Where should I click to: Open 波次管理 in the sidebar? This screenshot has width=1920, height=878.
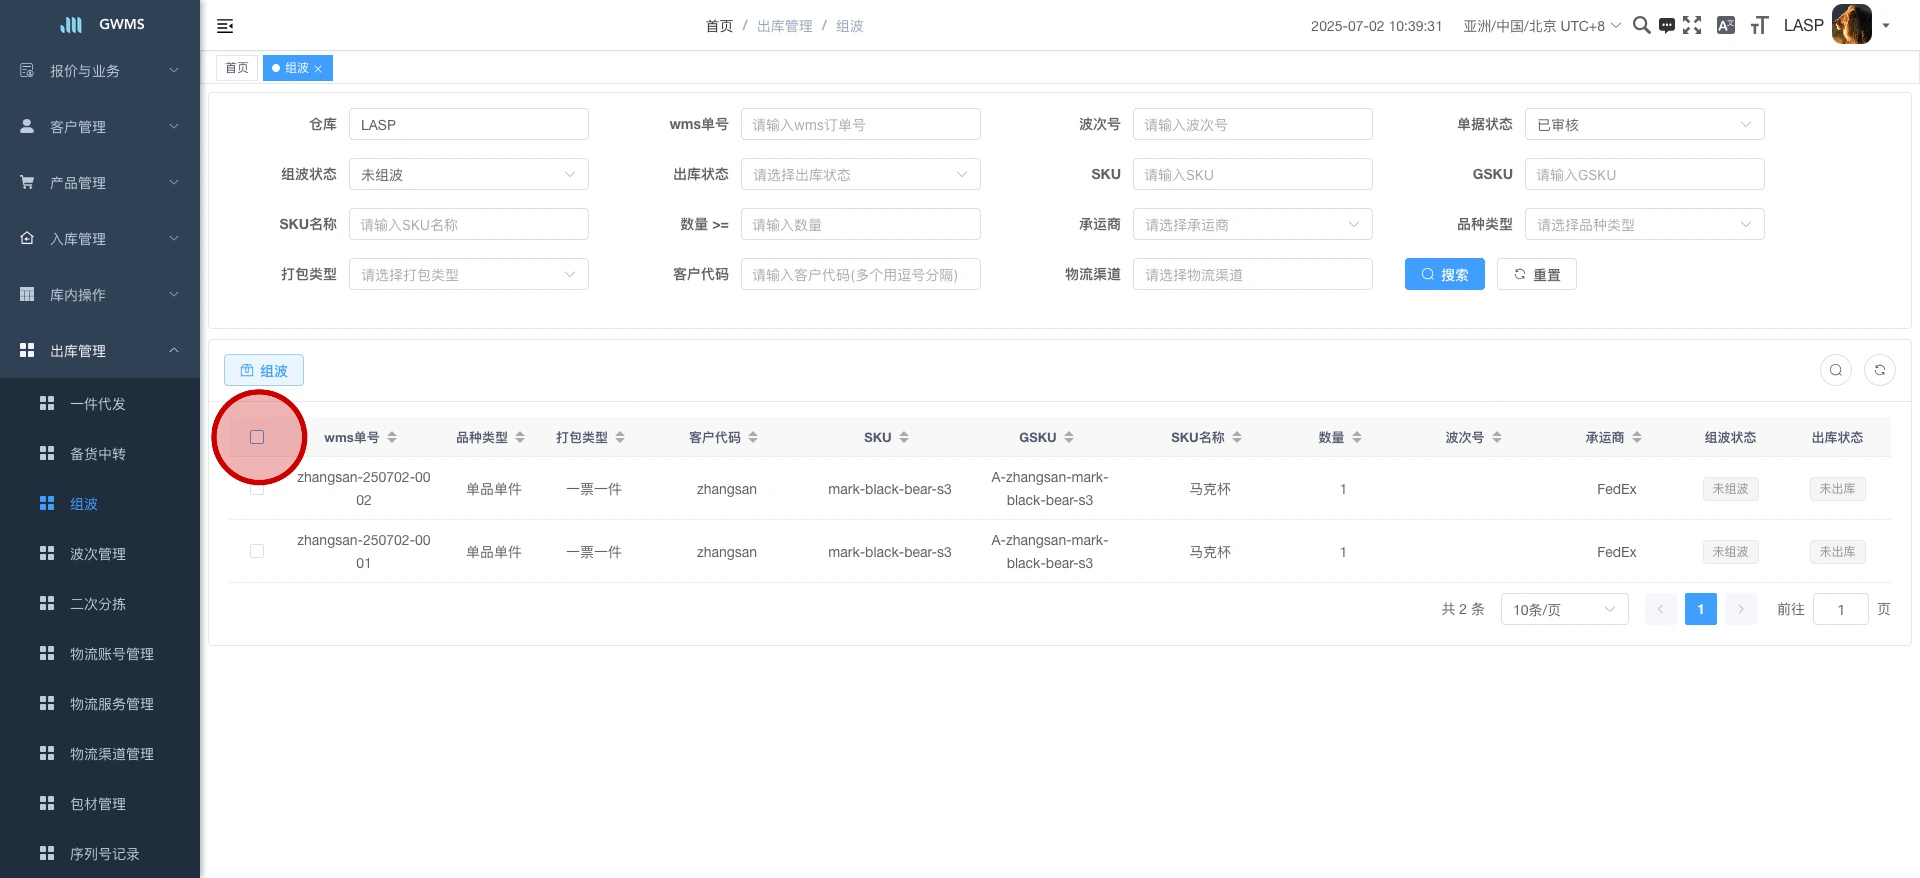(x=98, y=554)
